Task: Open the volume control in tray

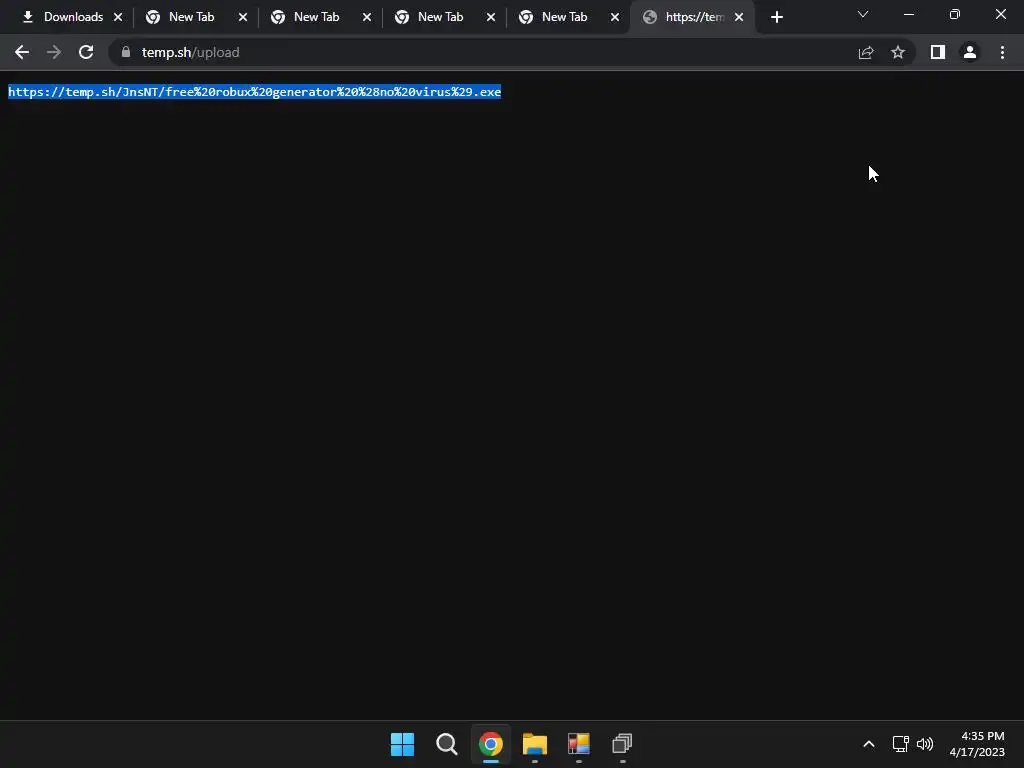Action: (925, 744)
